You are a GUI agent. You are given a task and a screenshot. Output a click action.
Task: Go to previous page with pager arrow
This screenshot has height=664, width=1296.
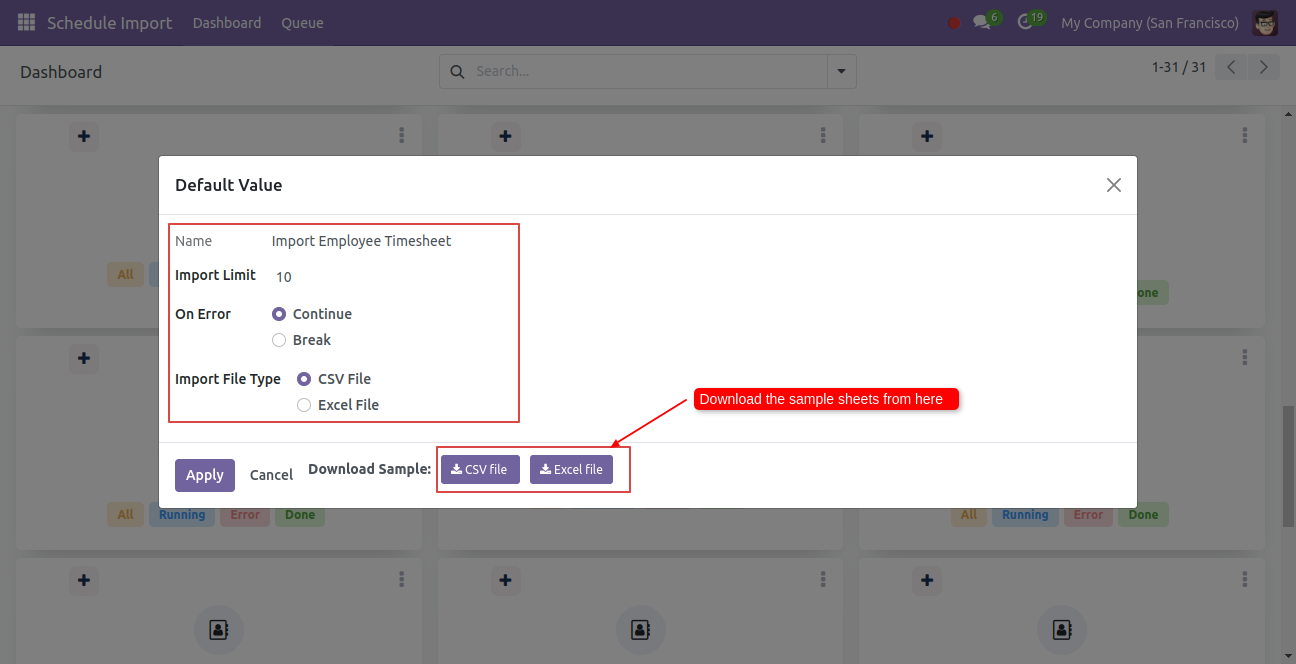(x=1232, y=67)
